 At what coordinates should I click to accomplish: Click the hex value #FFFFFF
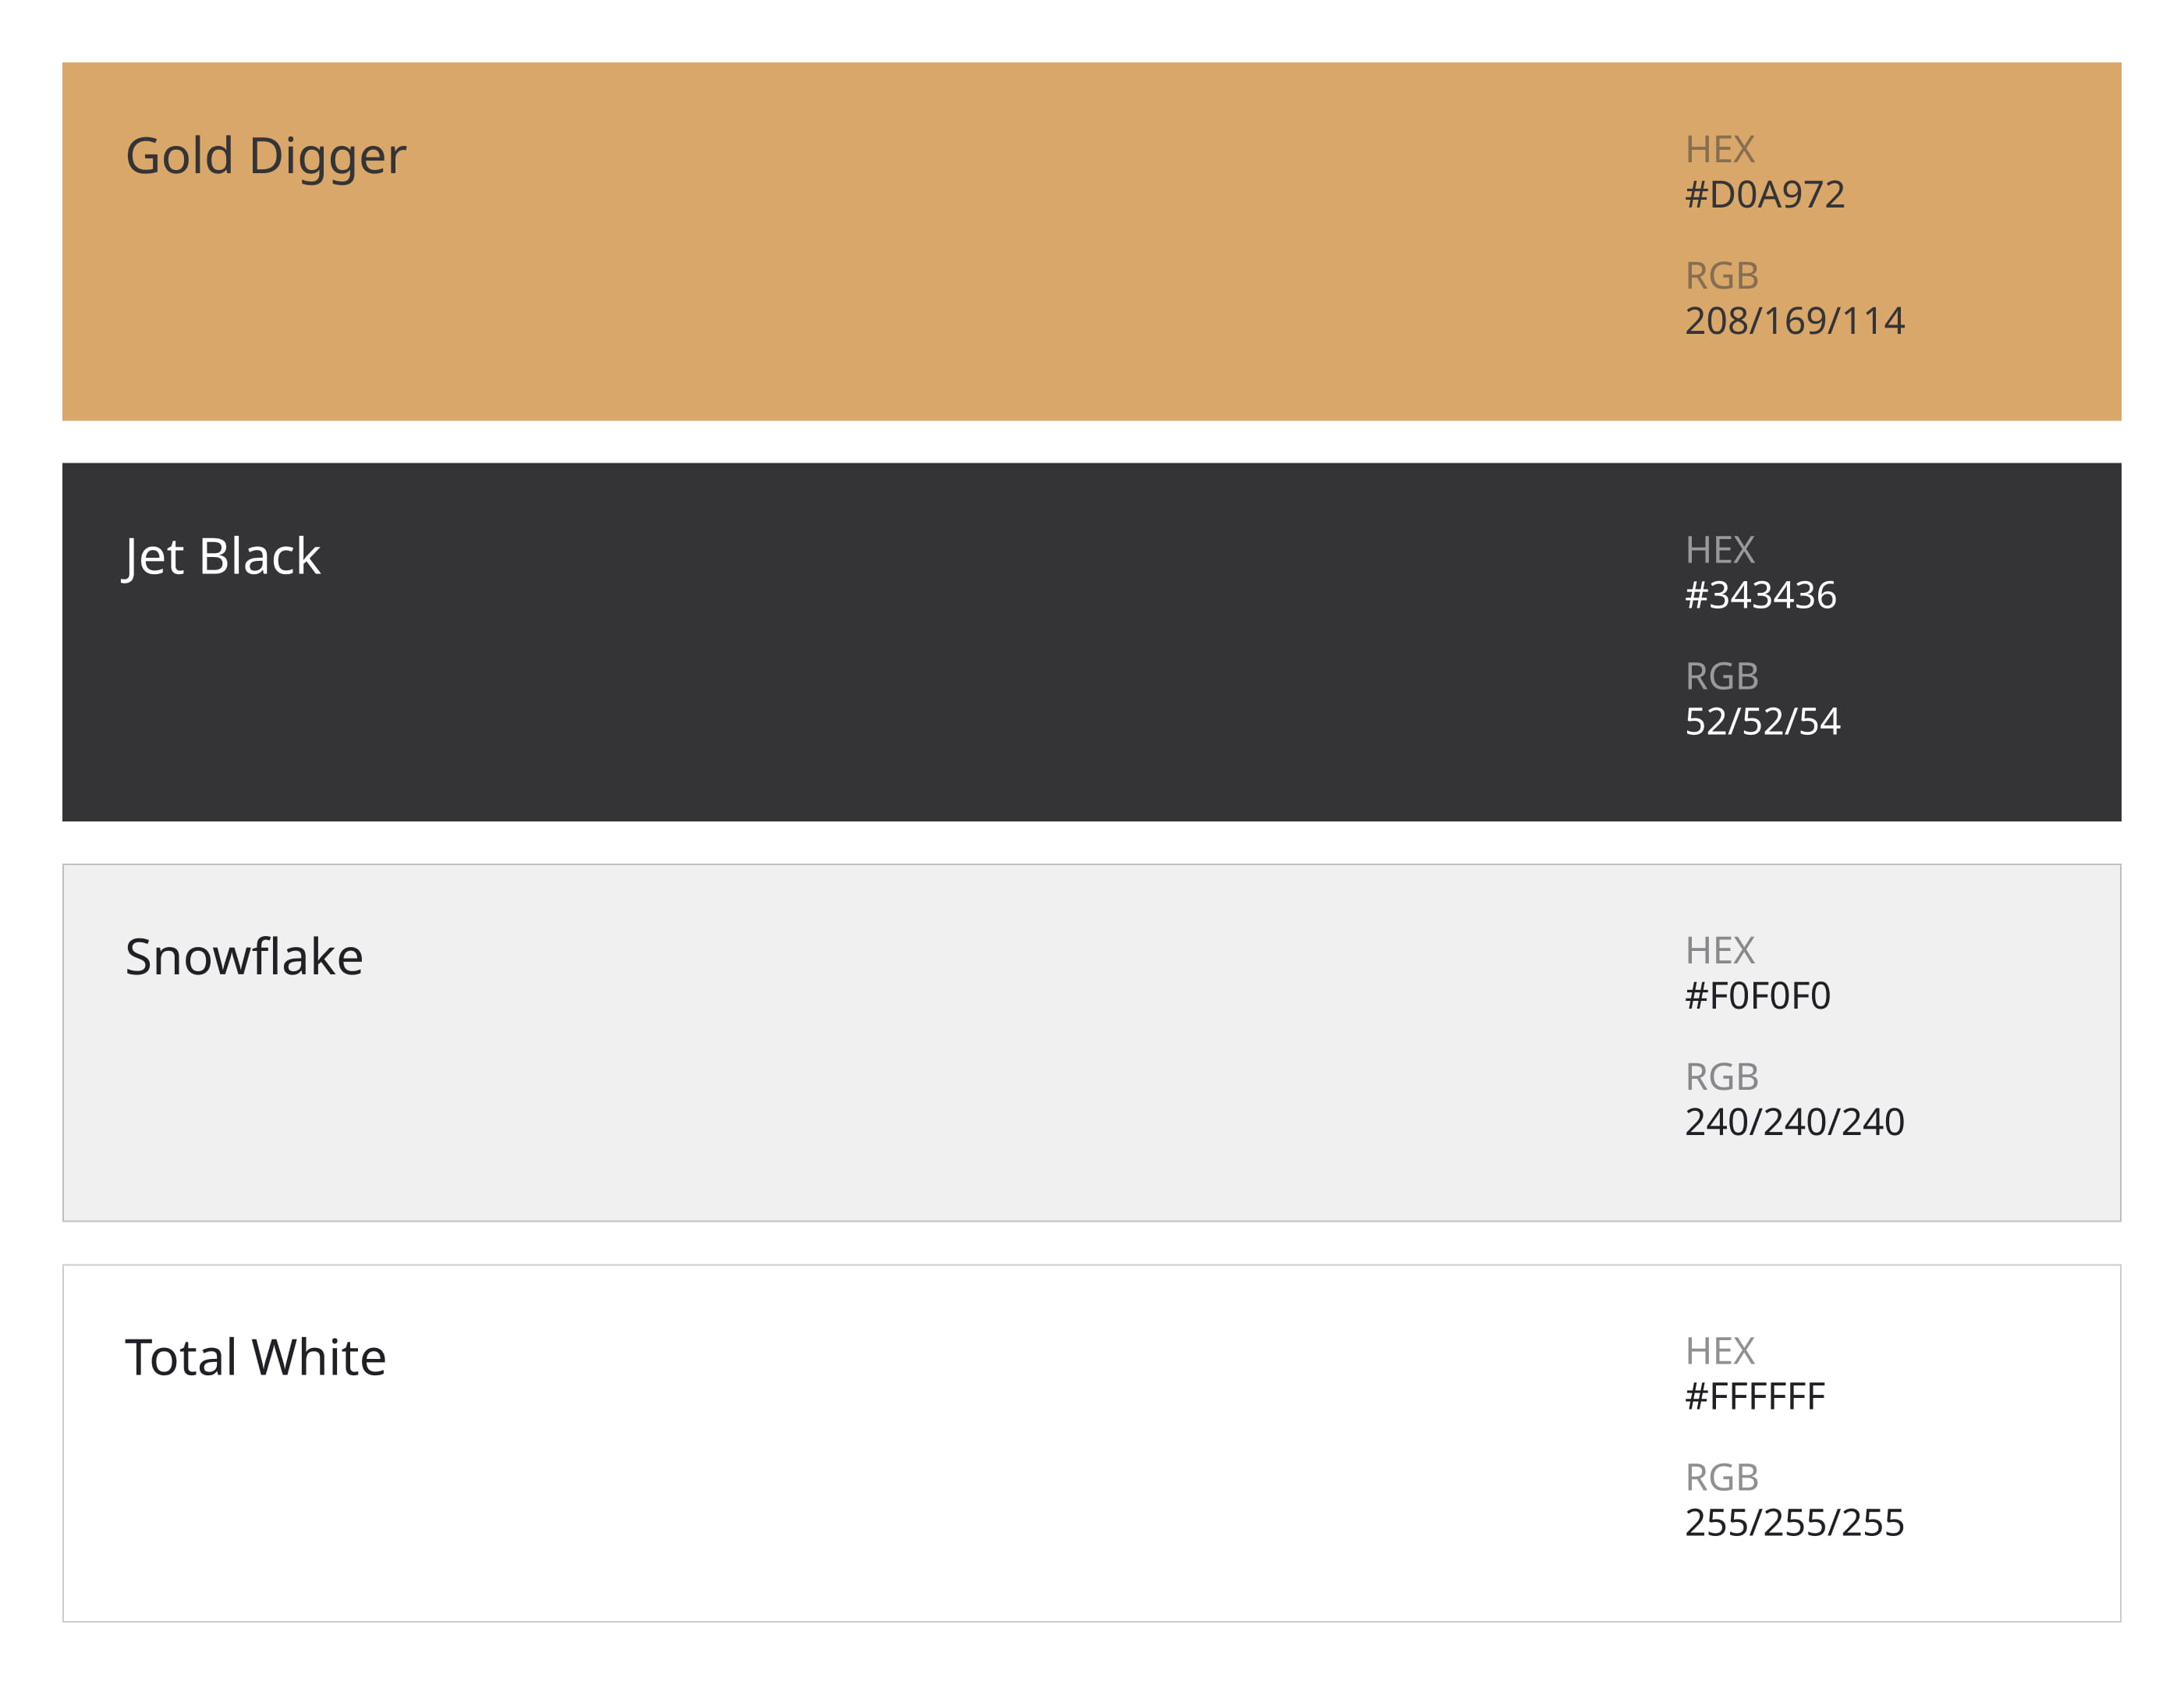click(1754, 1396)
